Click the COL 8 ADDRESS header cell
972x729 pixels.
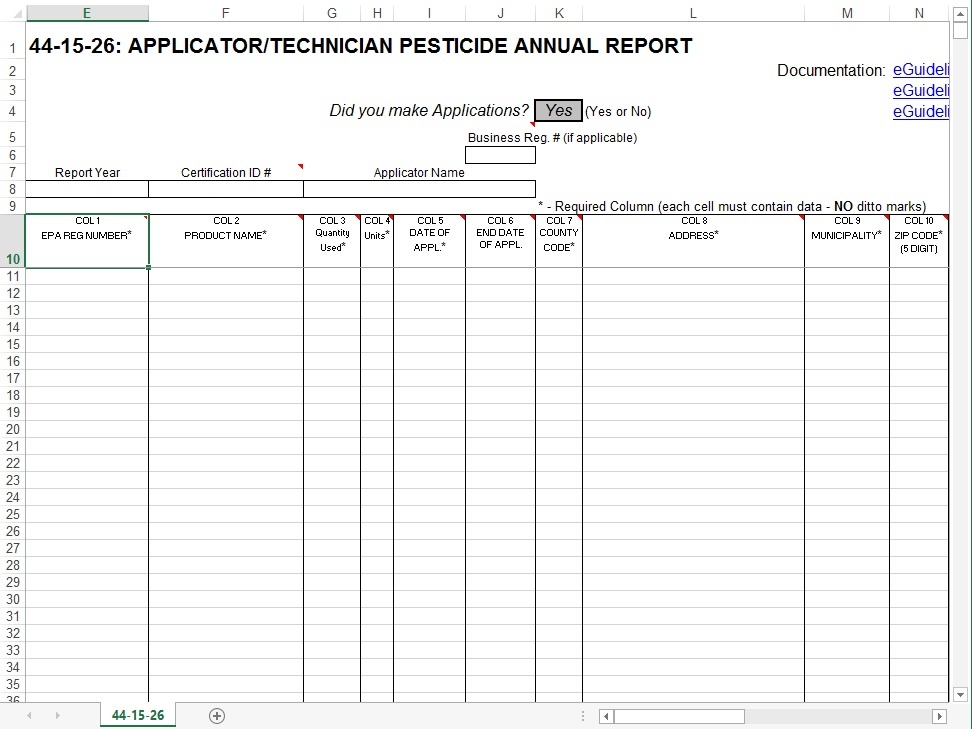tap(693, 241)
